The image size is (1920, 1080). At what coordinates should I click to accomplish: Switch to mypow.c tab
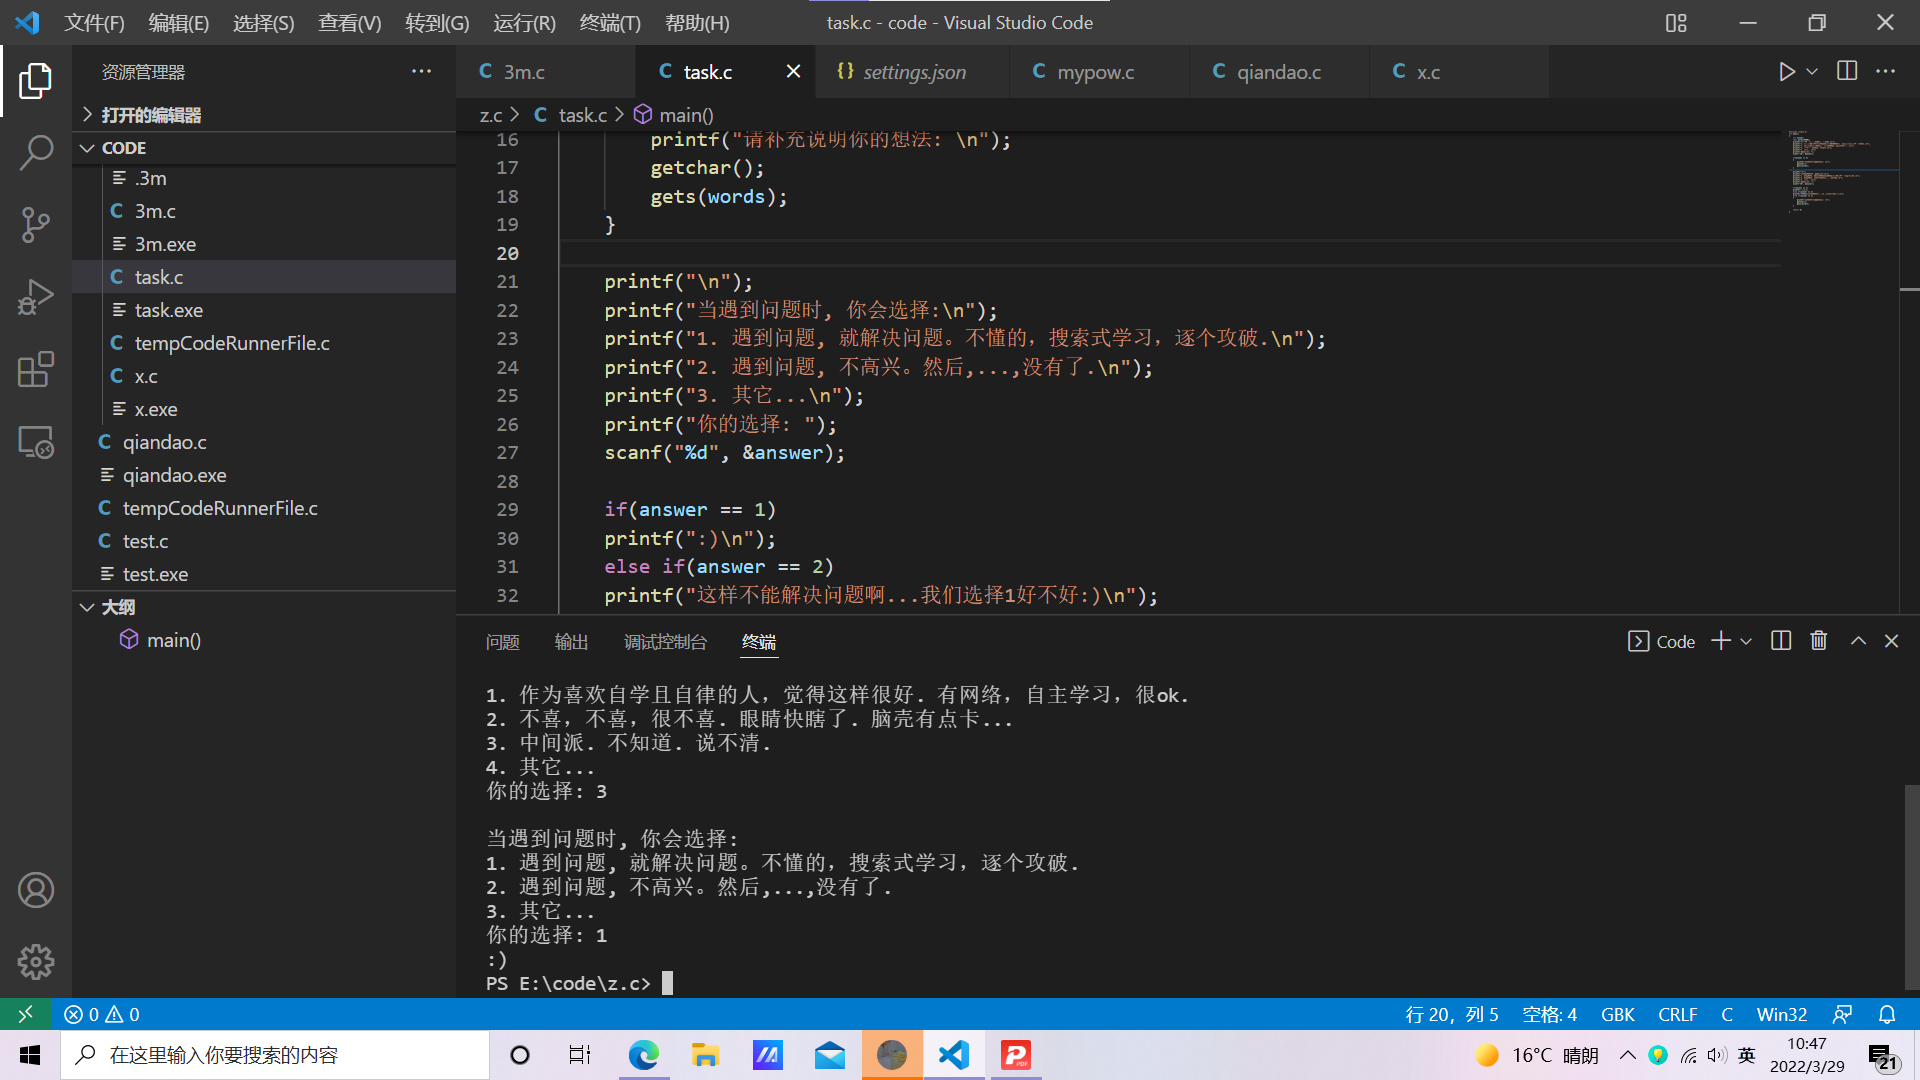1099,72
